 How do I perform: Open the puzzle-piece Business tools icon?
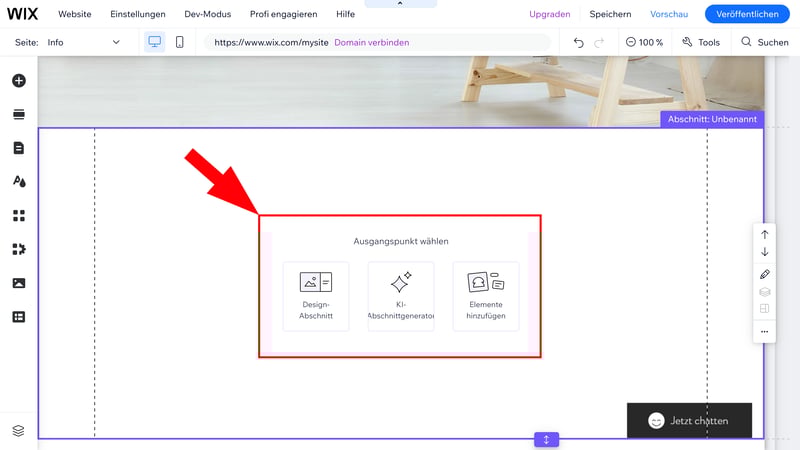[19, 249]
